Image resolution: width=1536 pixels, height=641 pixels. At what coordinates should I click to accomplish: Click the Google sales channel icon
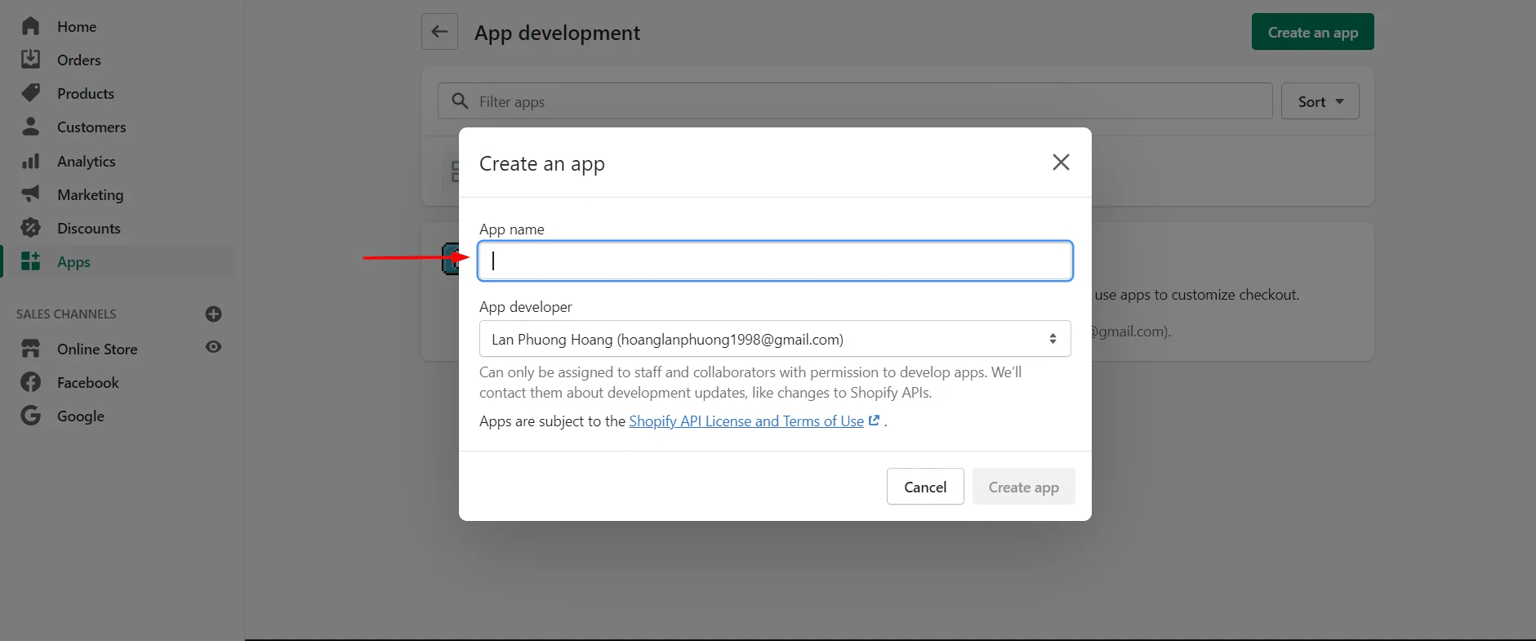31,416
